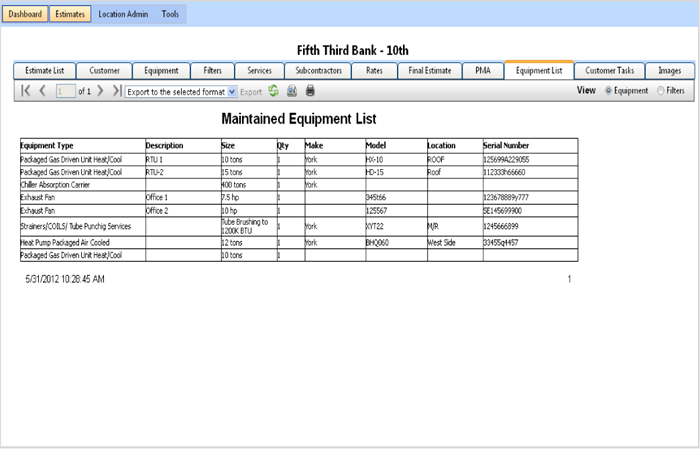Click the Office 2 description cell
This screenshot has height=449, width=700.
183,211
